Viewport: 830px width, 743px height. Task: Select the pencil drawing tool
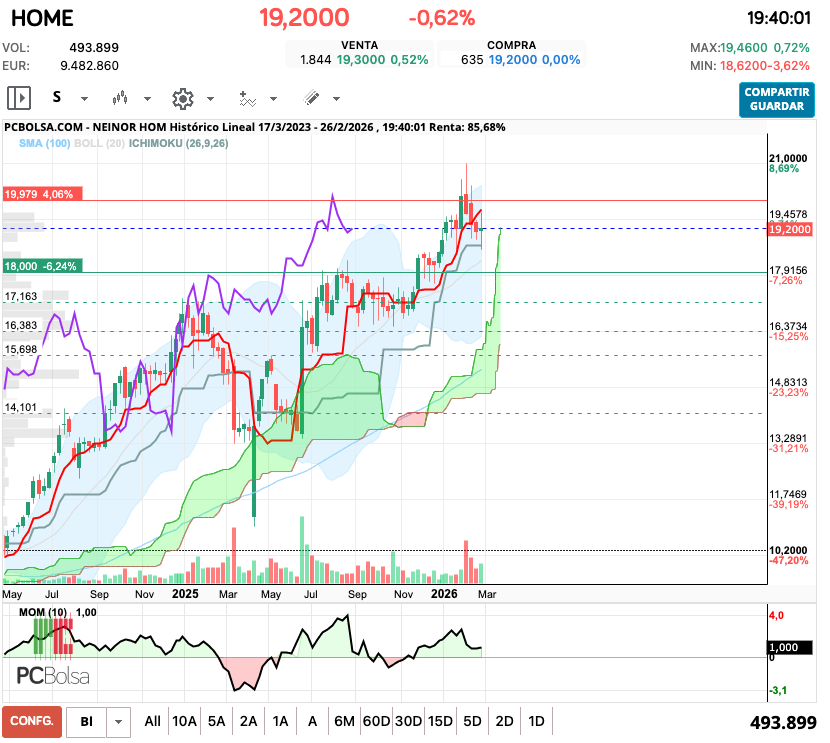tap(311, 98)
